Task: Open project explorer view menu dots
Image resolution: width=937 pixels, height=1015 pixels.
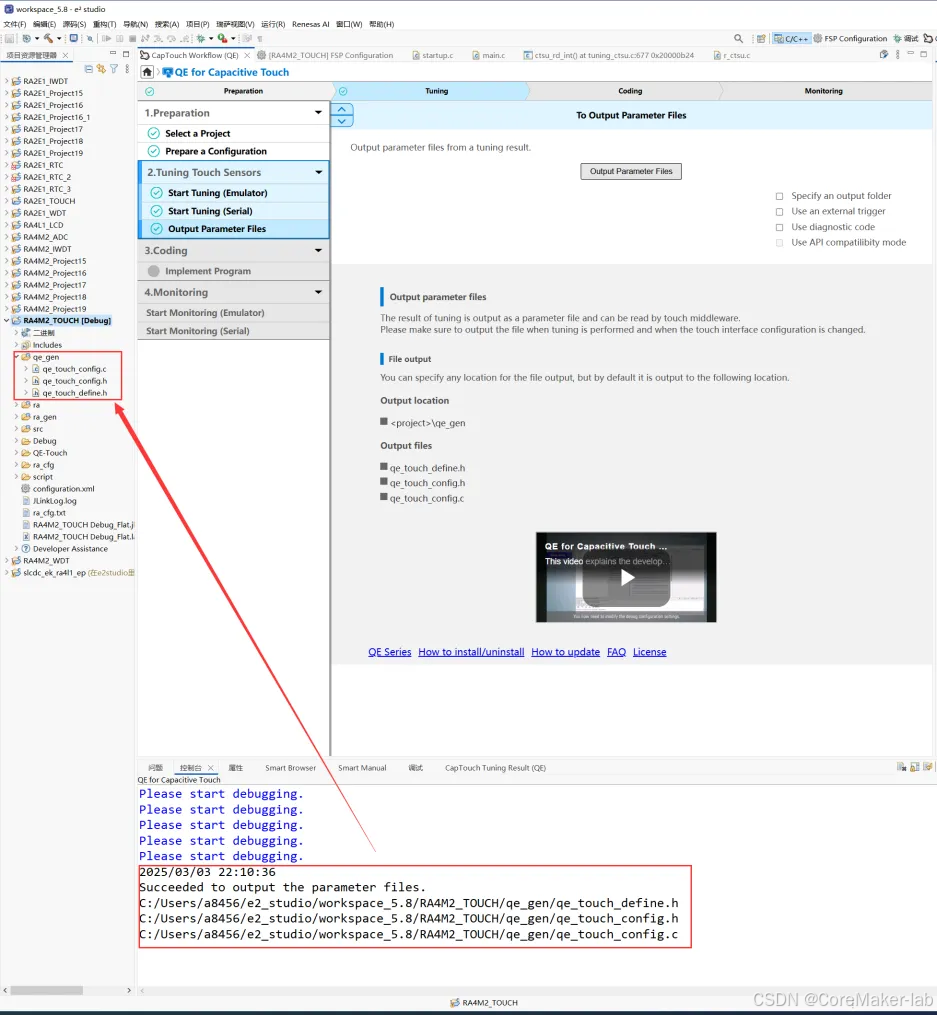Action: 127,69
